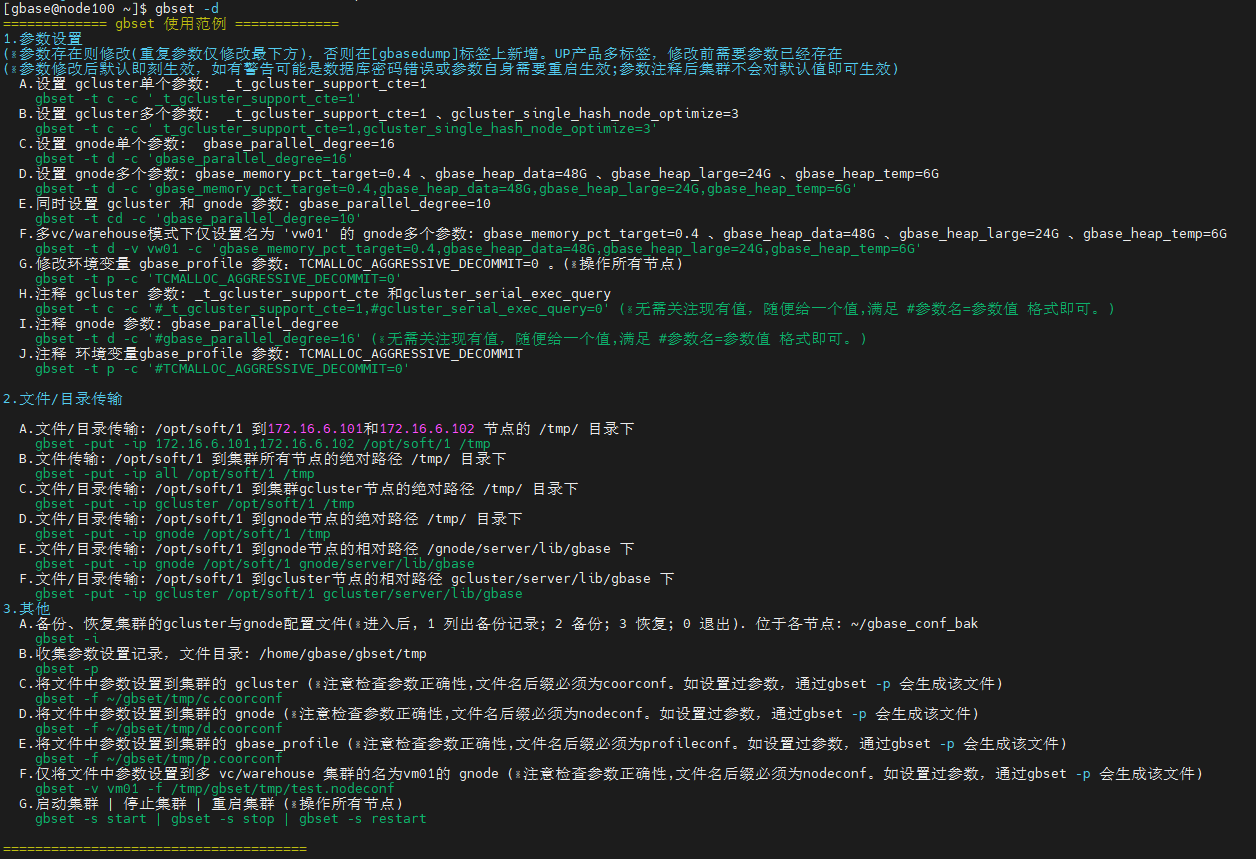Click 'gbset -s stop' command text
This screenshot has width=1256, height=859.
click(x=223, y=818)
